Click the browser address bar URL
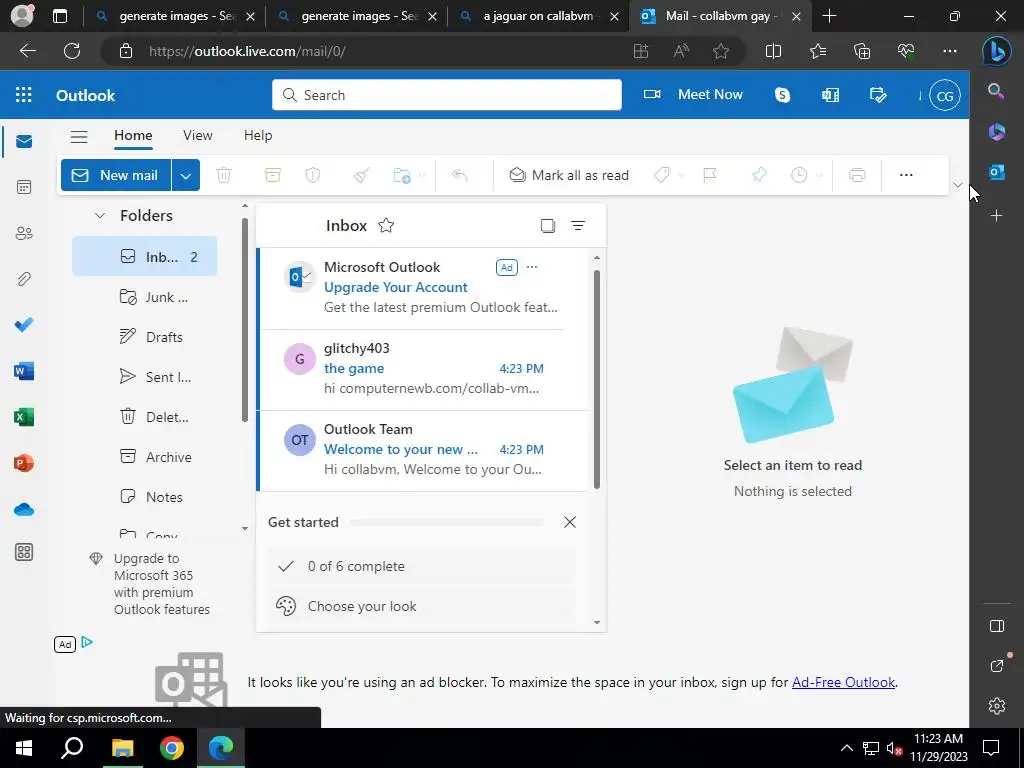 tap(247, 51)
